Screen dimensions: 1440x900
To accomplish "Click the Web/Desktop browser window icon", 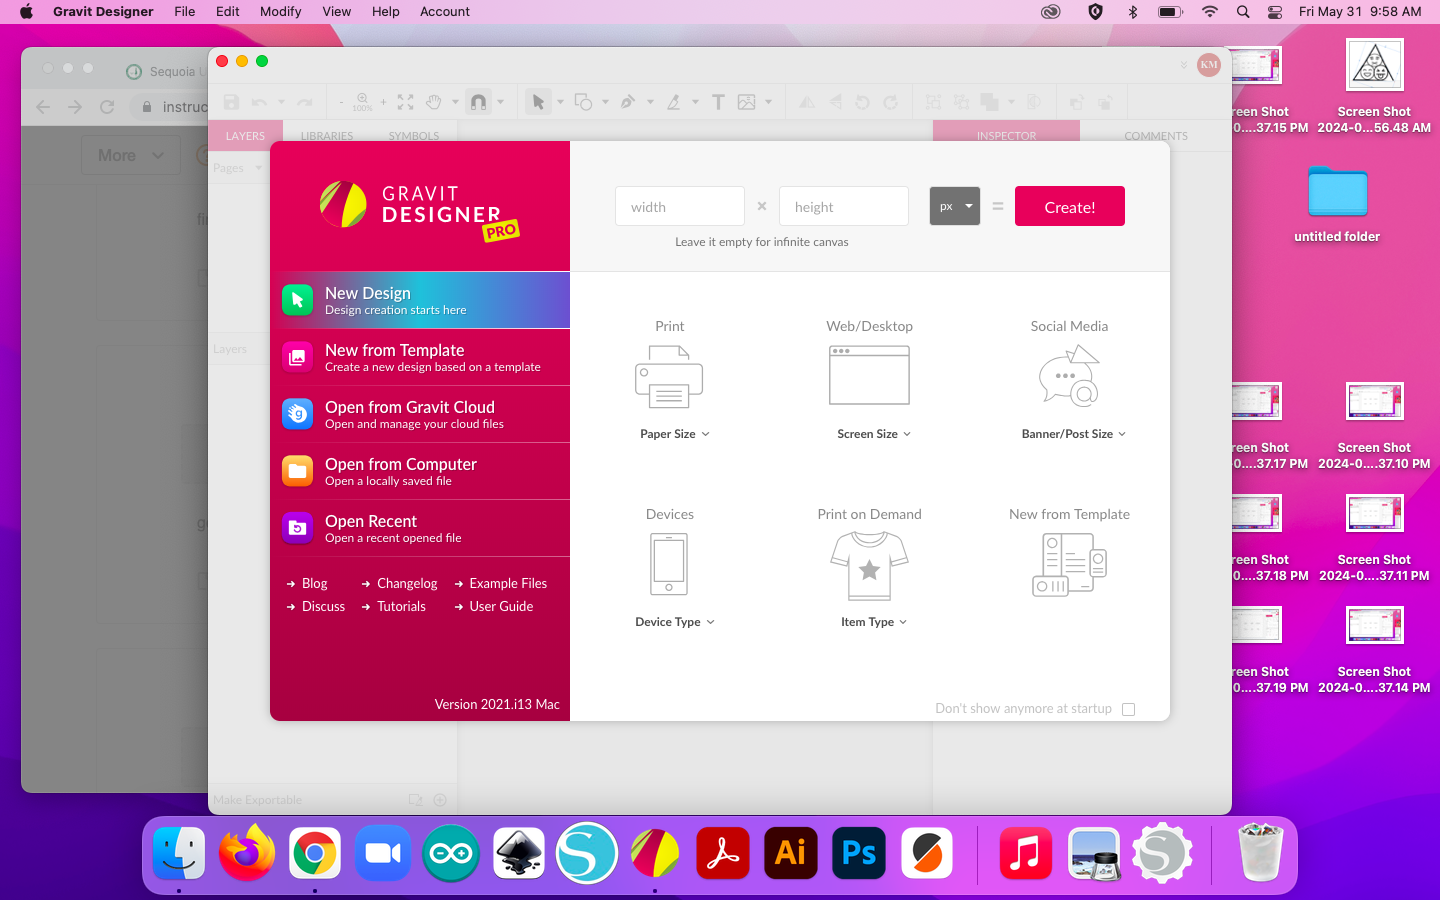I will pyautogui.click(x=869, y=375).
